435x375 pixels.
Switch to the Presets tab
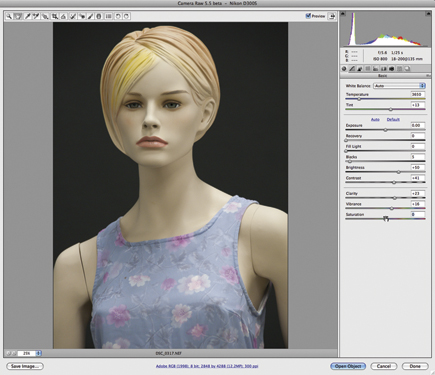coord(399,69)
